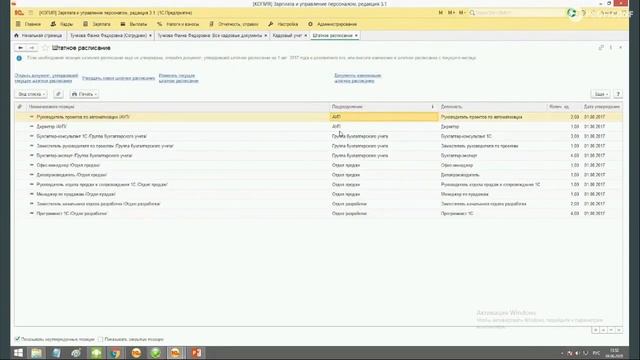This screenshot has width=640, height=360.
Task: Open the Главное menu section
Action: point(29,24)
